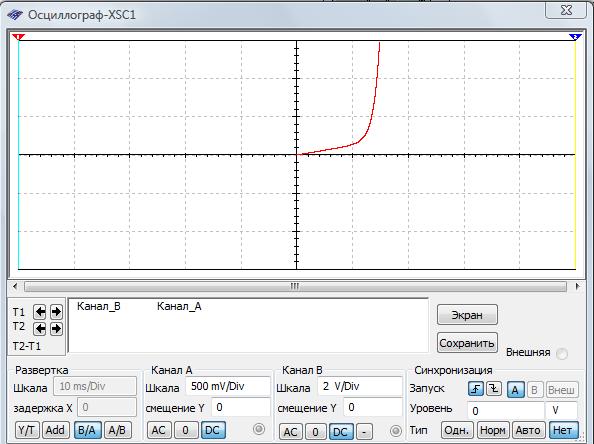Set trigger type to Норм
The image size is (594, 444).
pos(492,430)
